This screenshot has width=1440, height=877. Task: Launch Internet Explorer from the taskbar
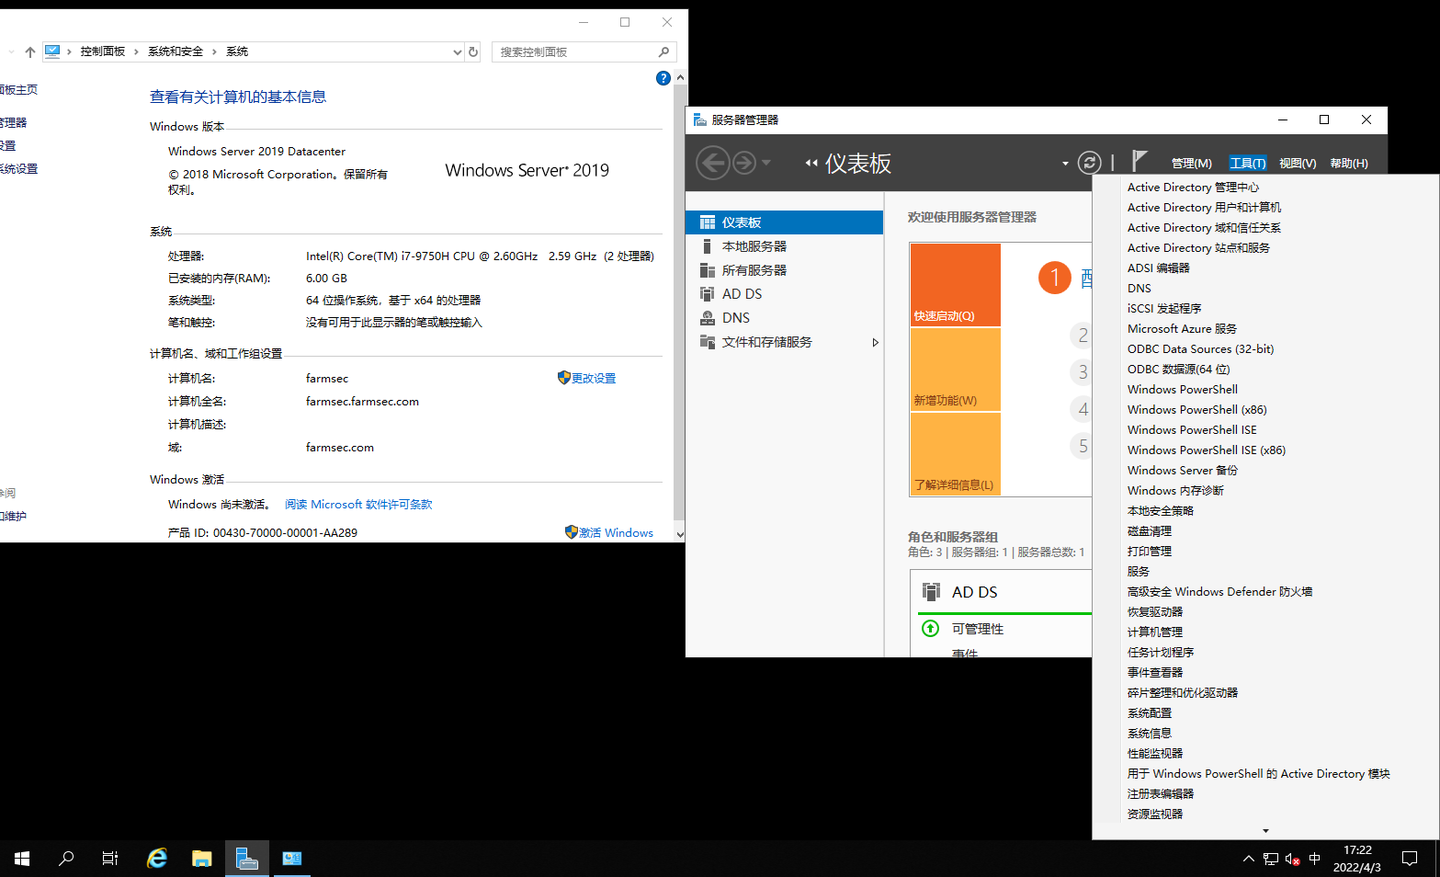point(157,858)
